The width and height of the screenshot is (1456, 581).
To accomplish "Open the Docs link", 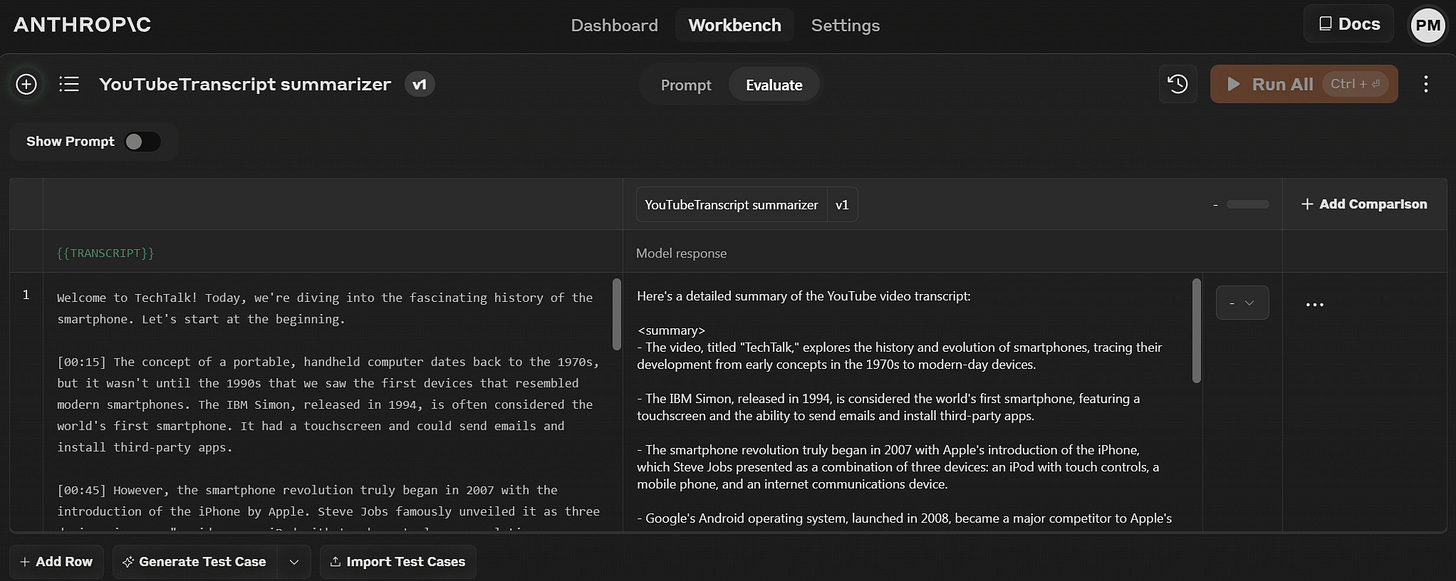I will point(1349,24).
